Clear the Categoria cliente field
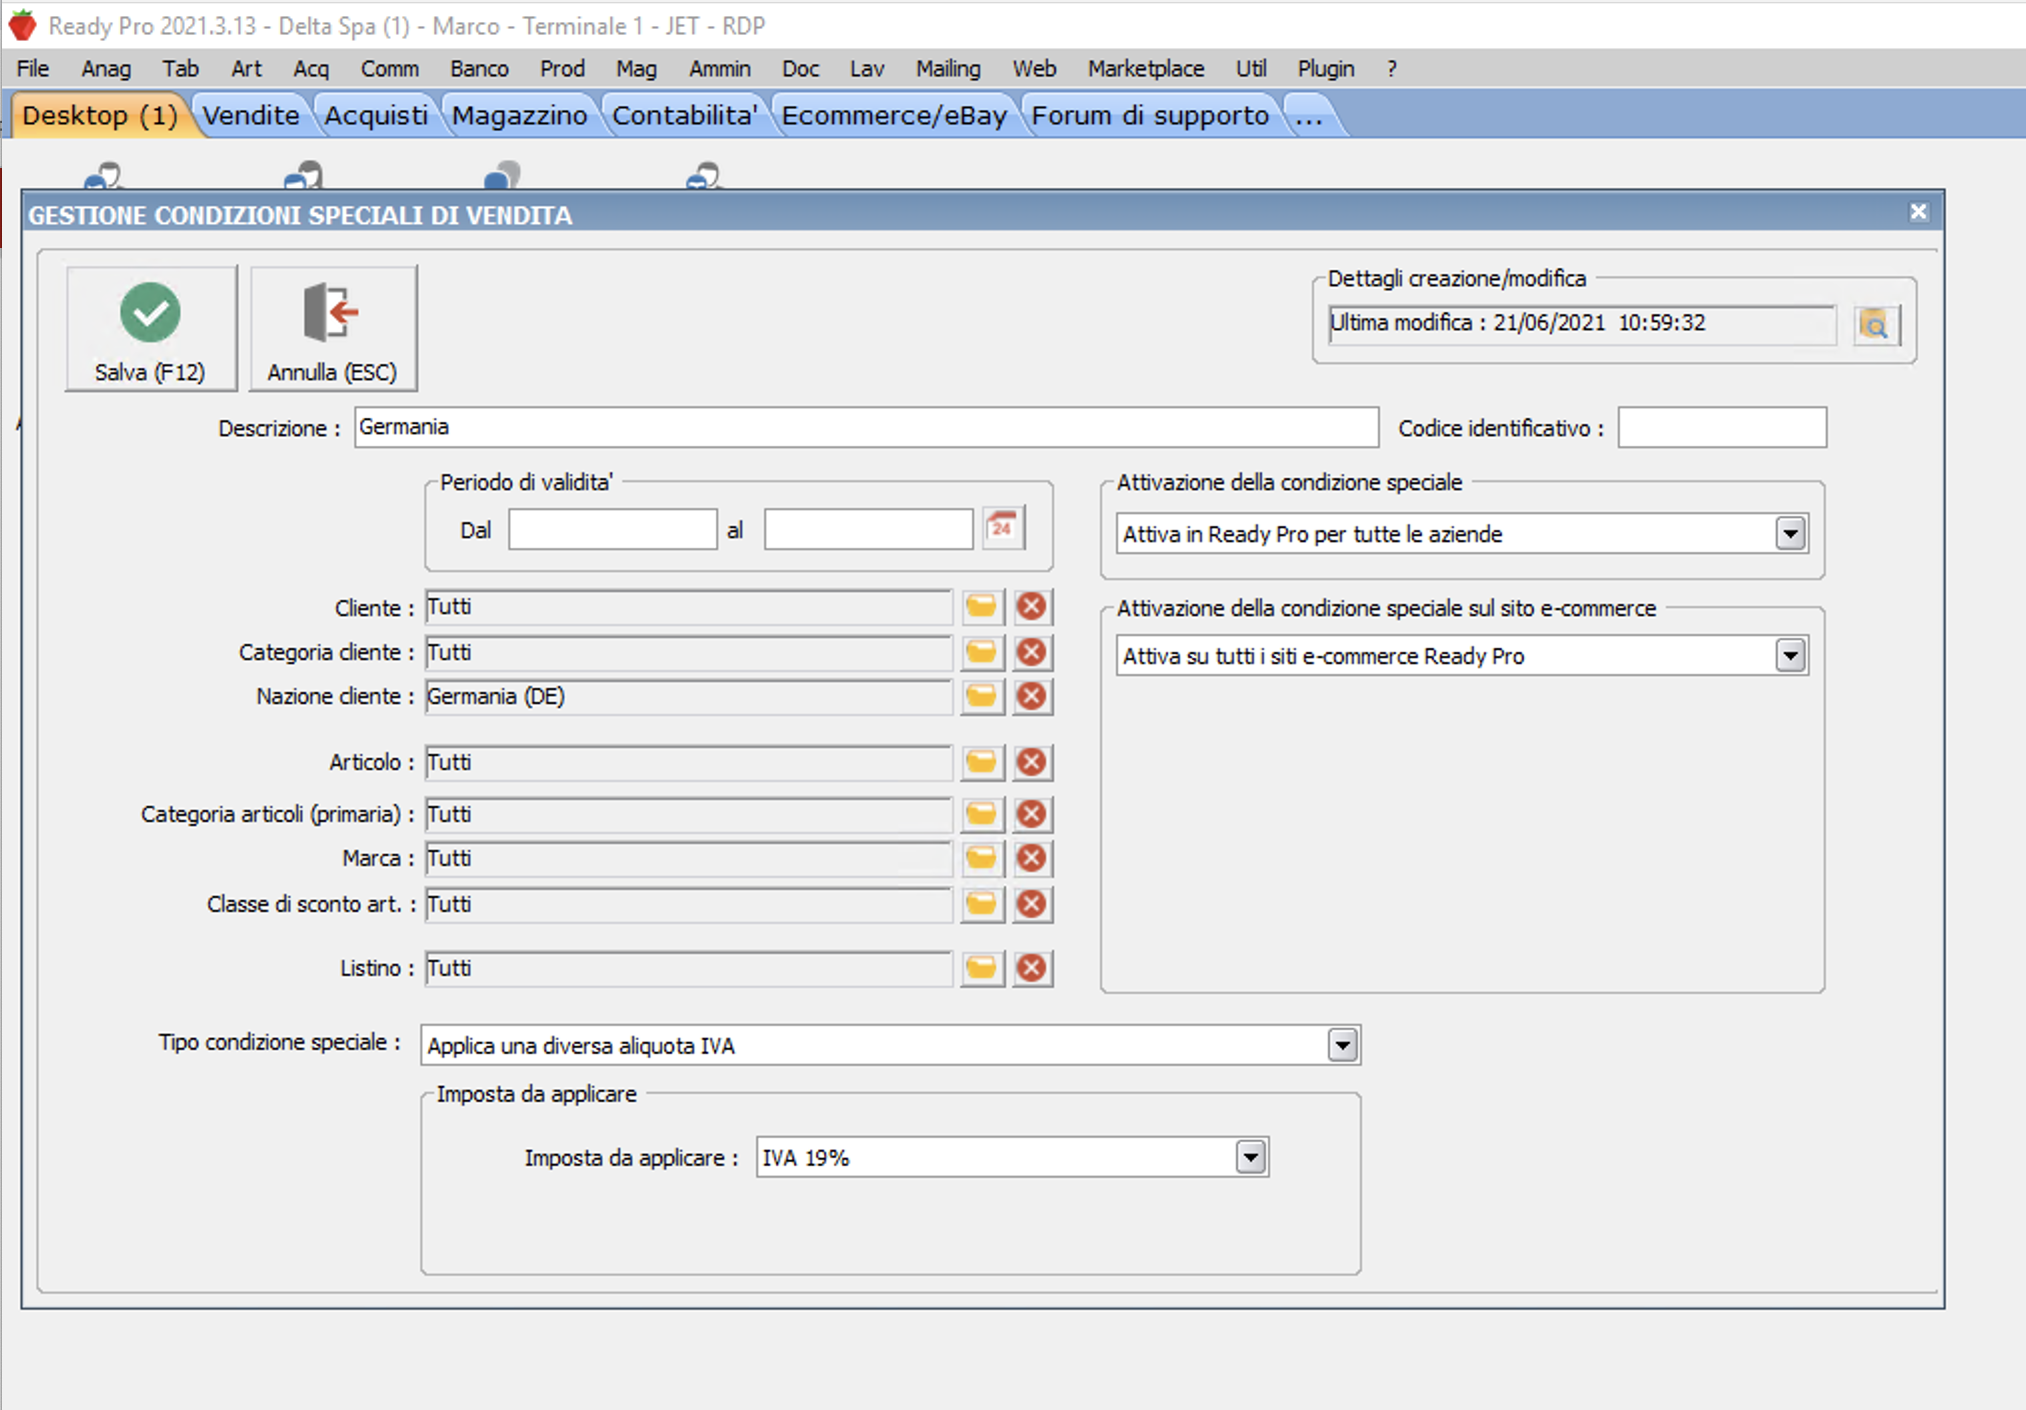Image resolution: width=2026 pixels, height=1410 pixels. (1032, 653)
